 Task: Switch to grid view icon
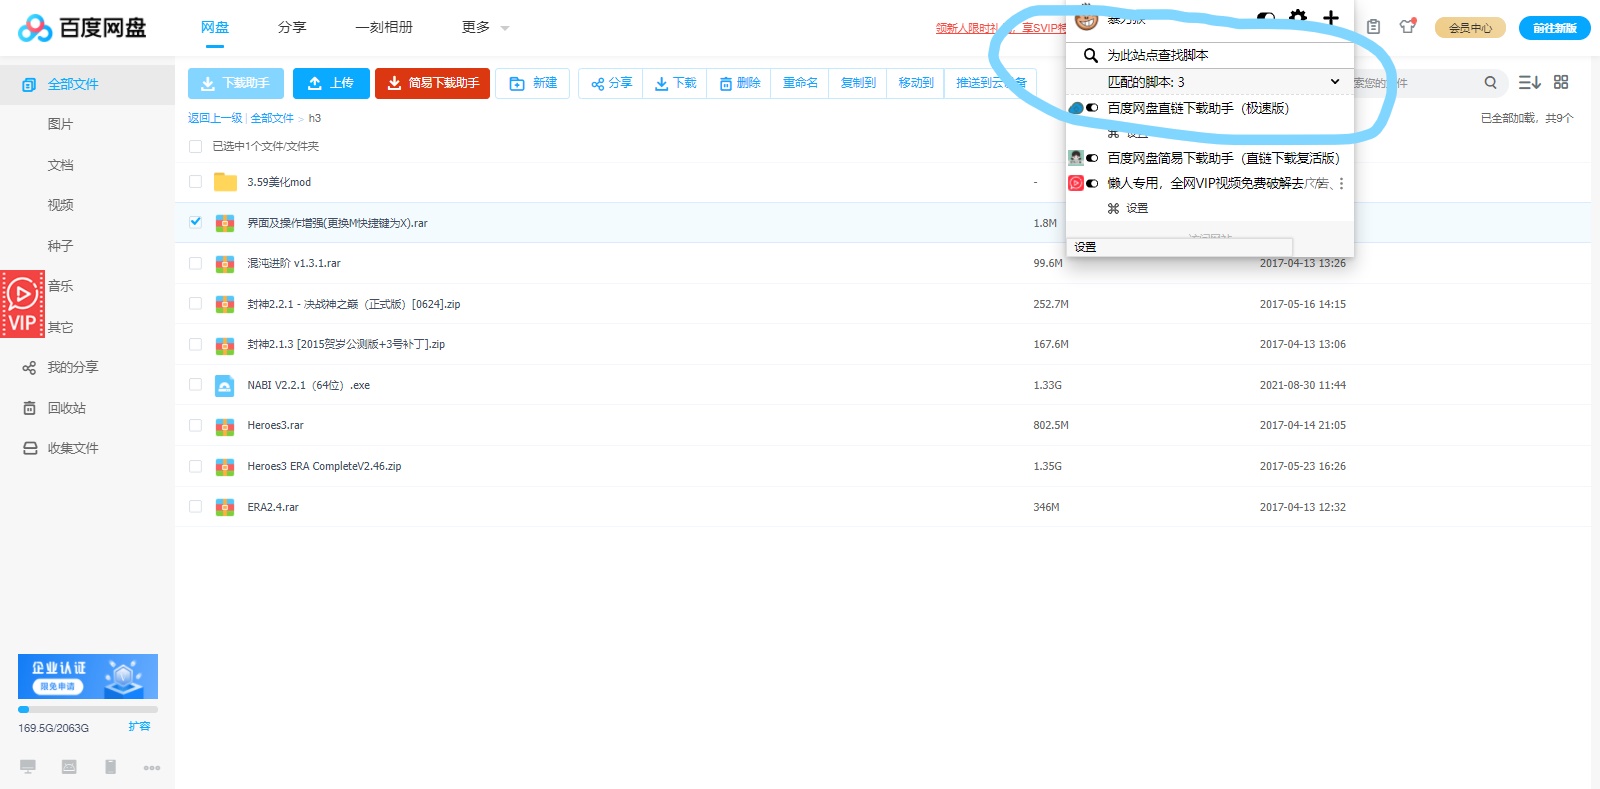(x=1561, y=83)
